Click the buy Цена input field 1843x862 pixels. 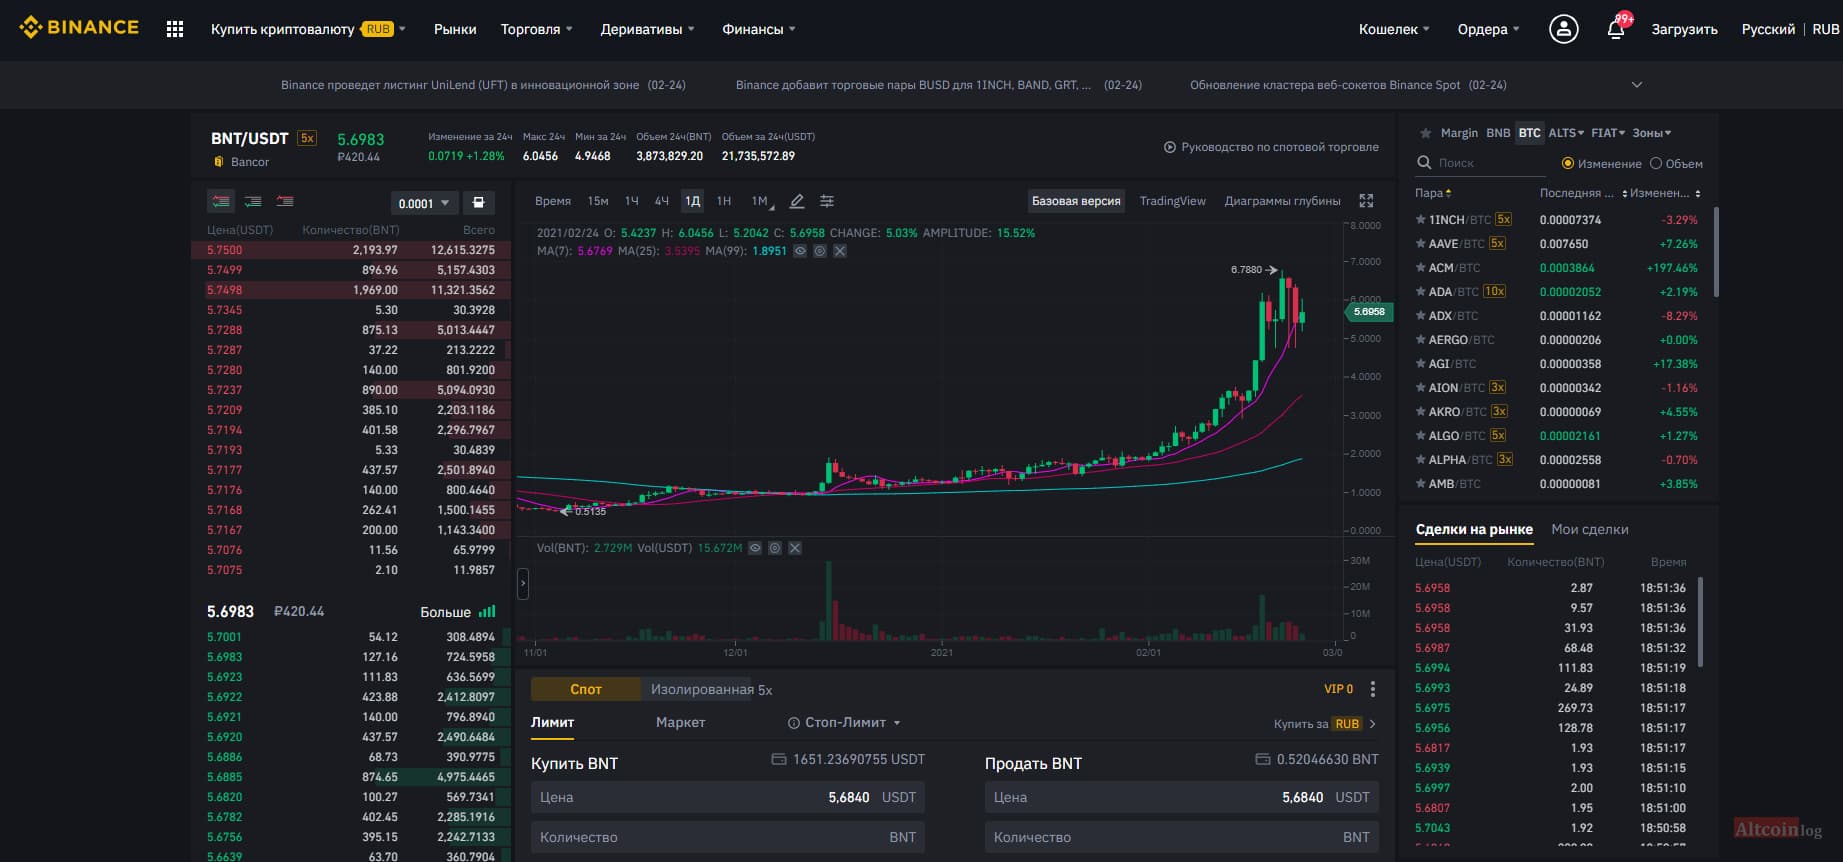pos(727,797)
